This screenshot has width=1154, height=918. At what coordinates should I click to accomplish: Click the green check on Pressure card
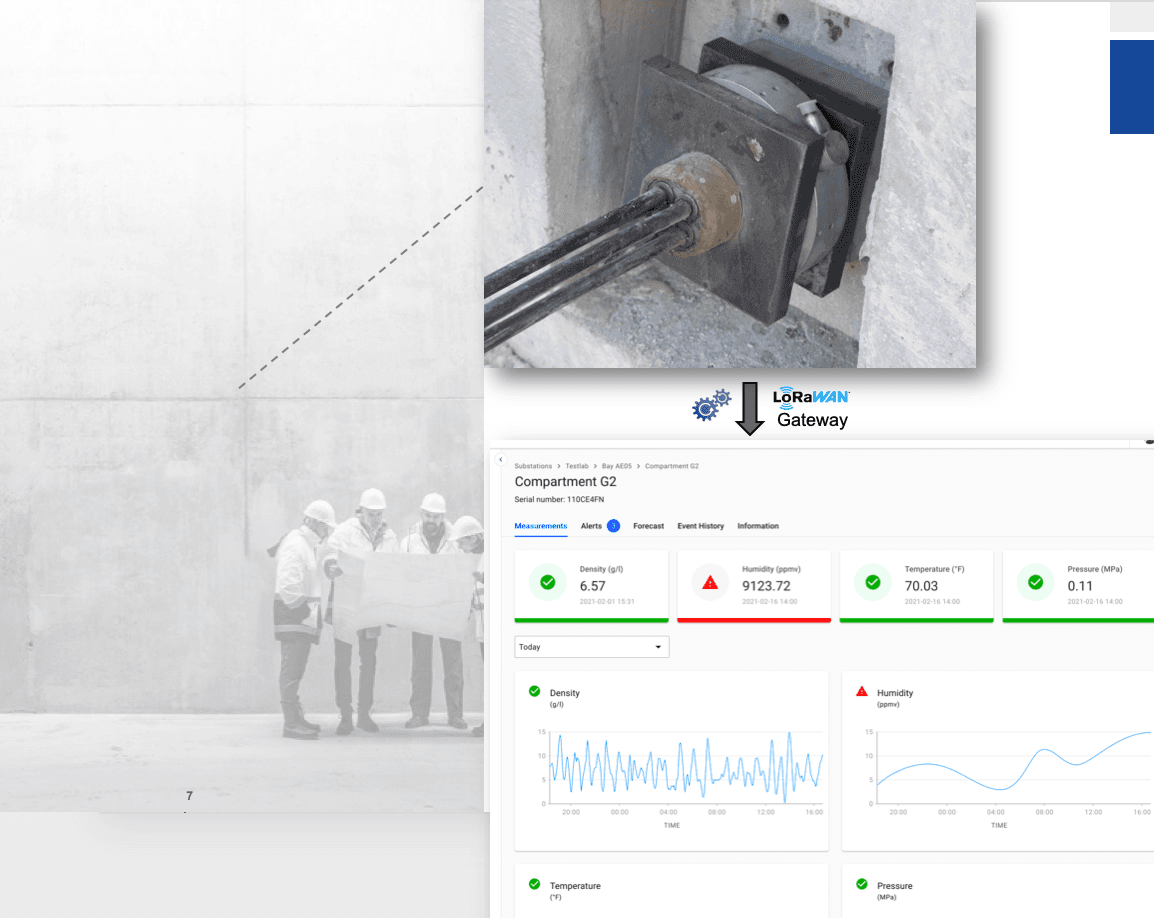1036,582
